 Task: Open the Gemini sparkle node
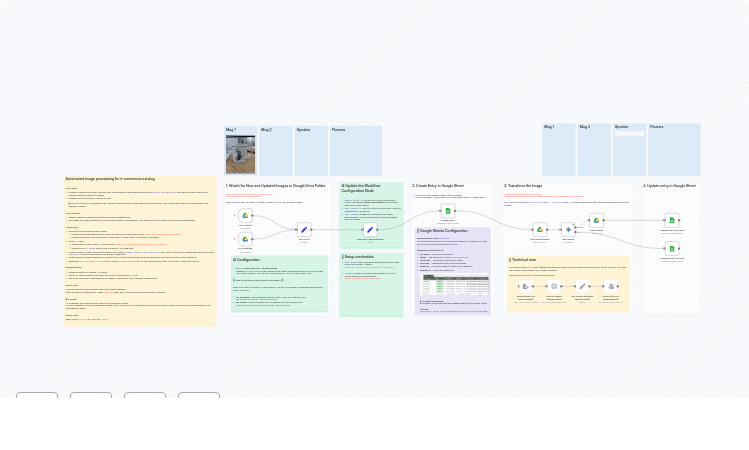tap(568, 229)
